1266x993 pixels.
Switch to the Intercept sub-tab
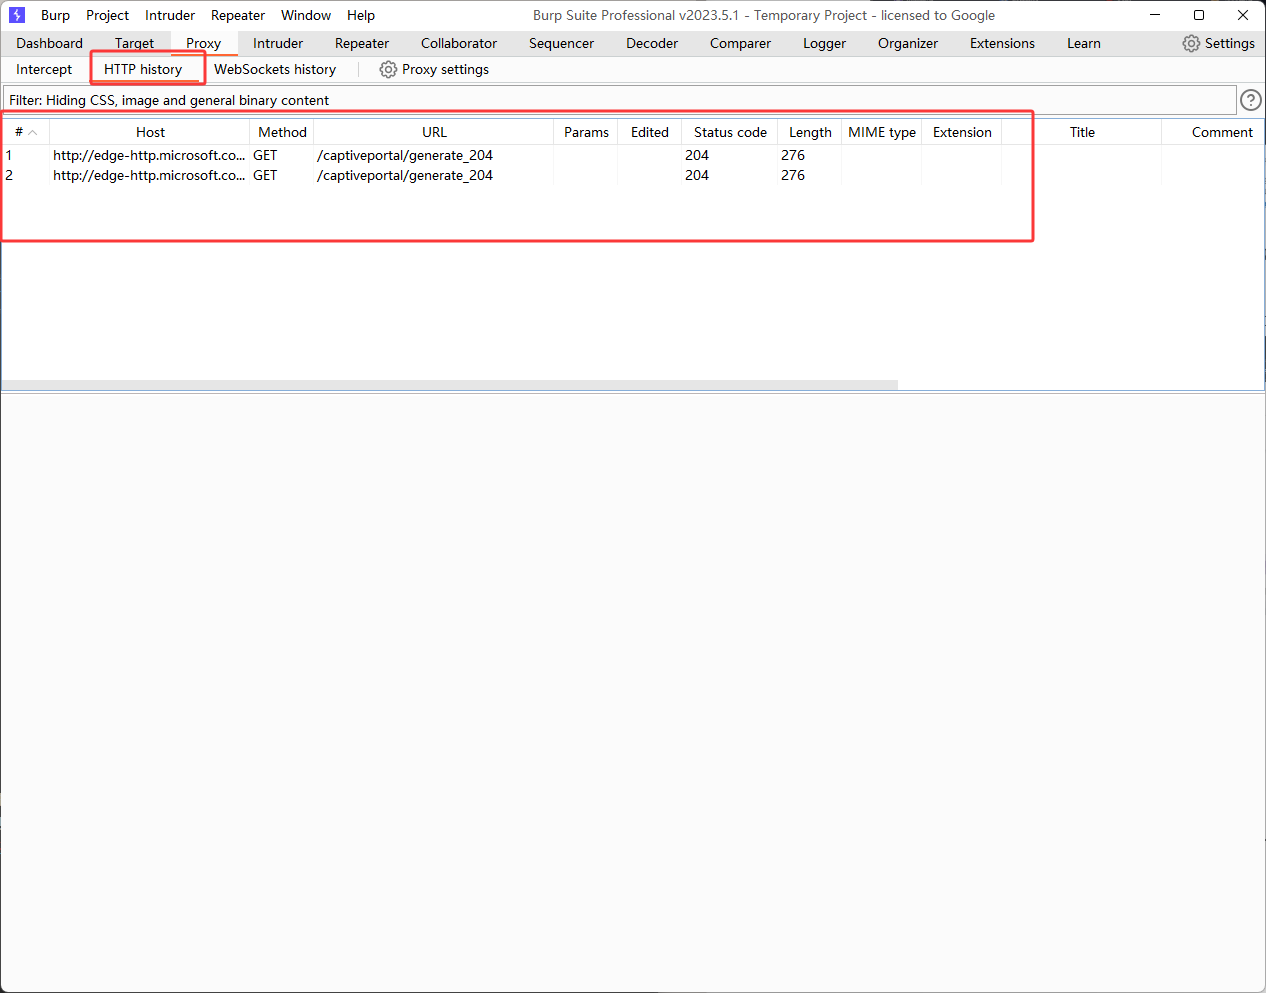pyautogui.click(x=44, y=69)
